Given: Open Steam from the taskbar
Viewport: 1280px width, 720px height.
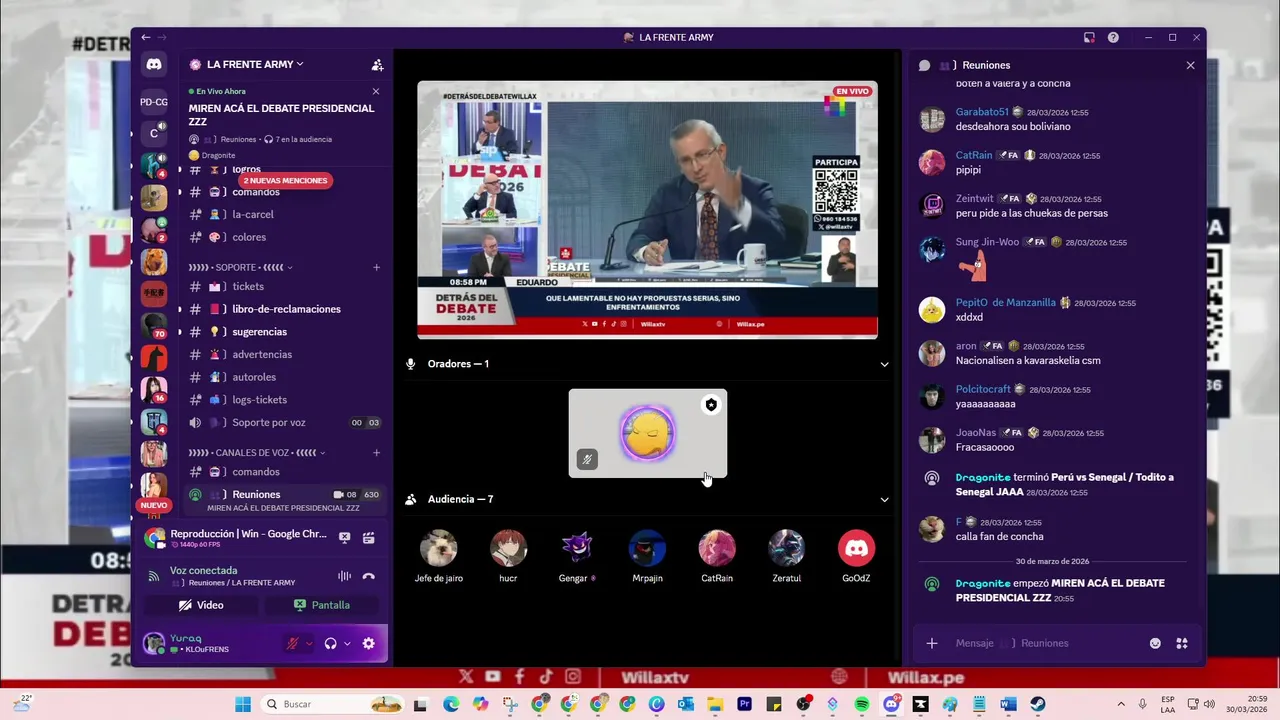Looking at the screenshot, I should (x=1038, y=704).
